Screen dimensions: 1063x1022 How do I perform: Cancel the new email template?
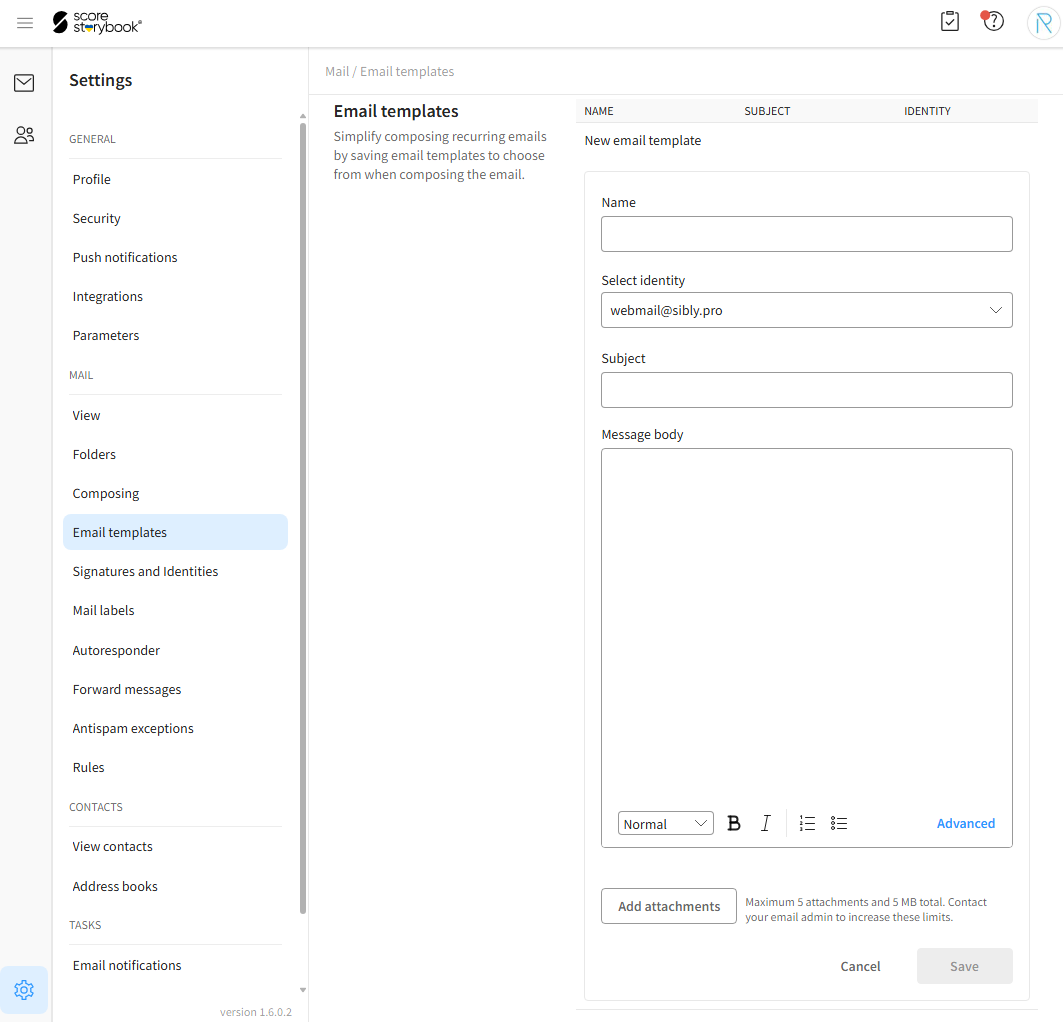860,966
